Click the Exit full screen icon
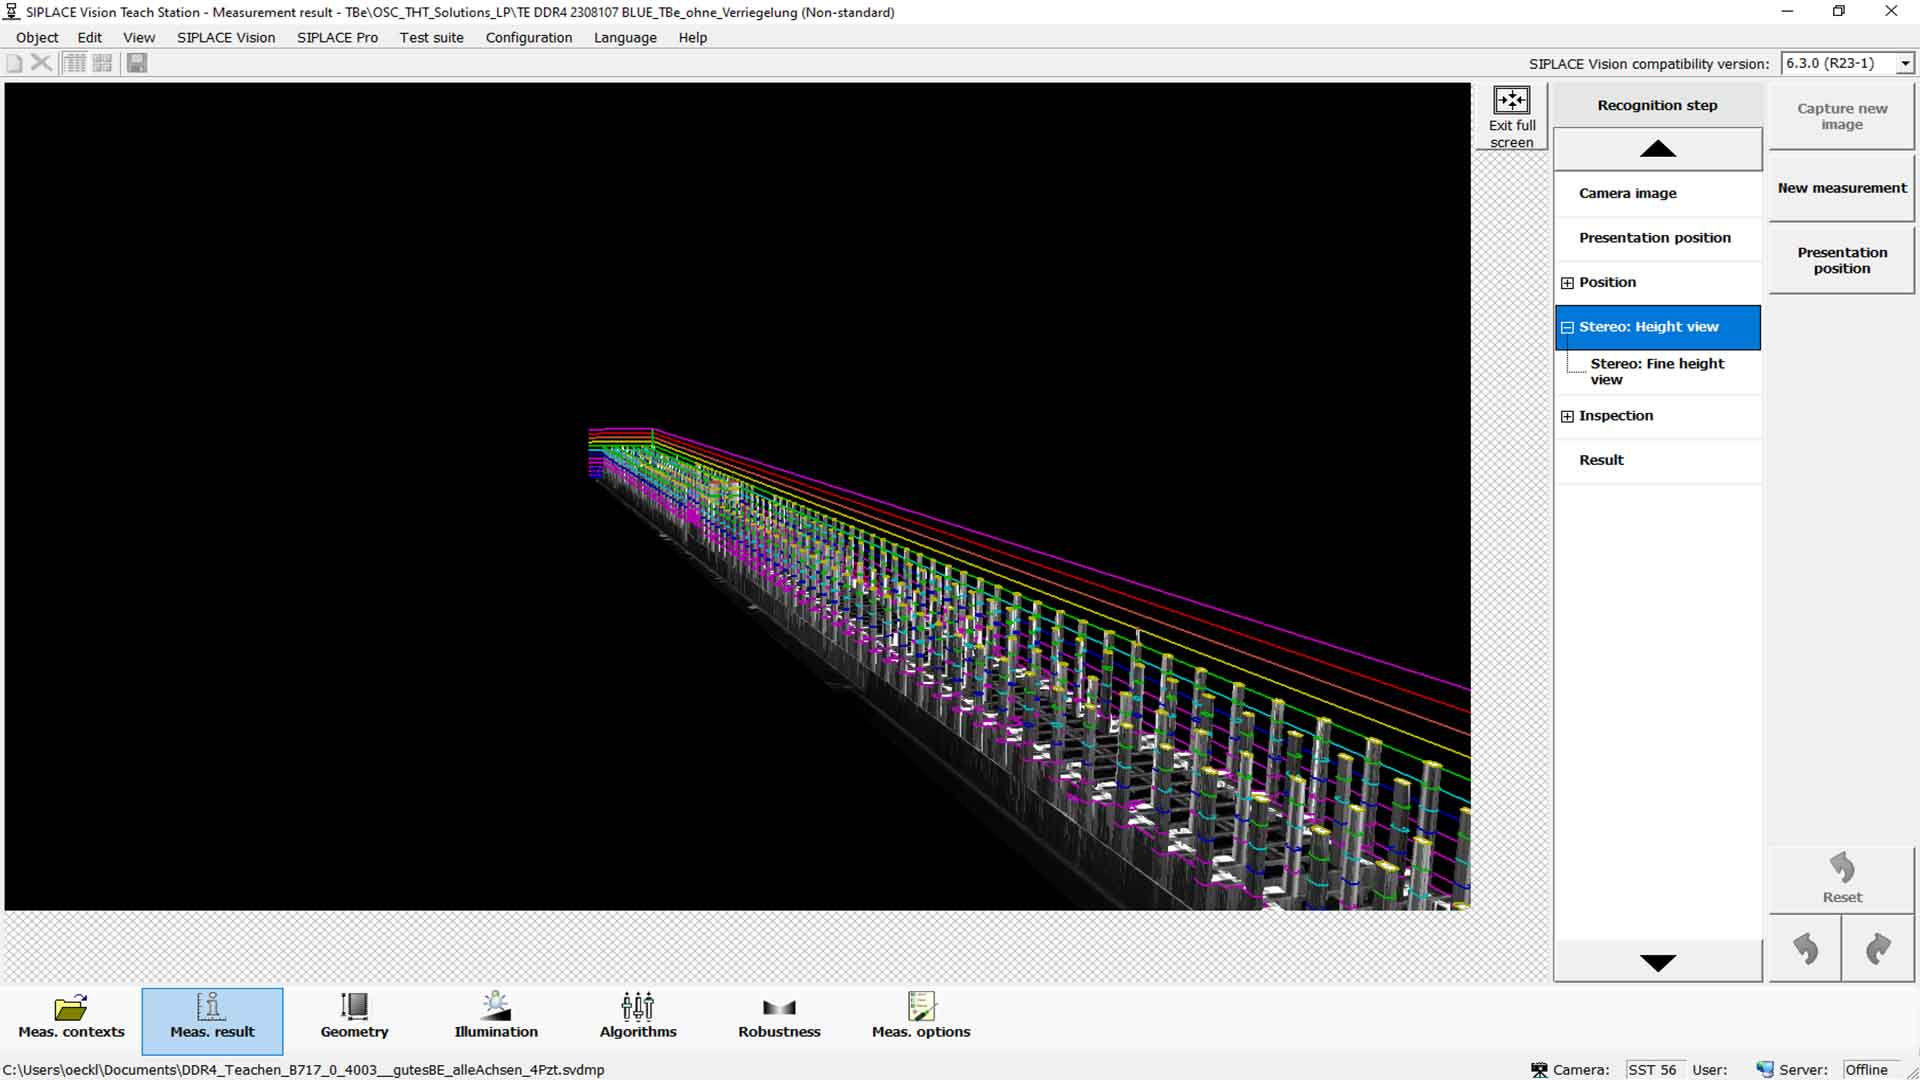The width and height of the screenshot is (1920, 1080). [x=1511, y=101]
